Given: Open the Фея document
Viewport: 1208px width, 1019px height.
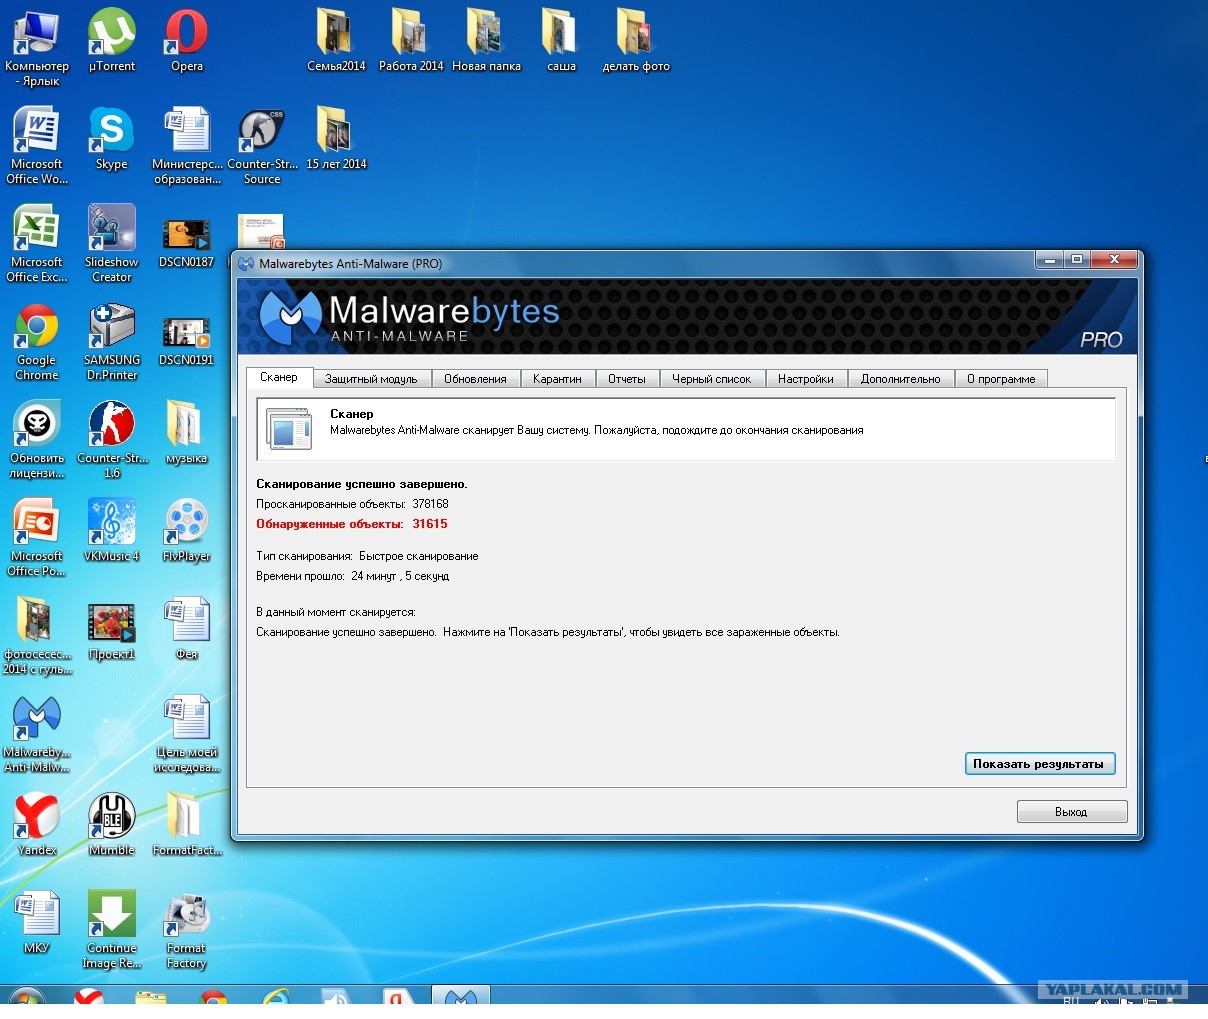Looking at the screenshot, I should (186, 628).
